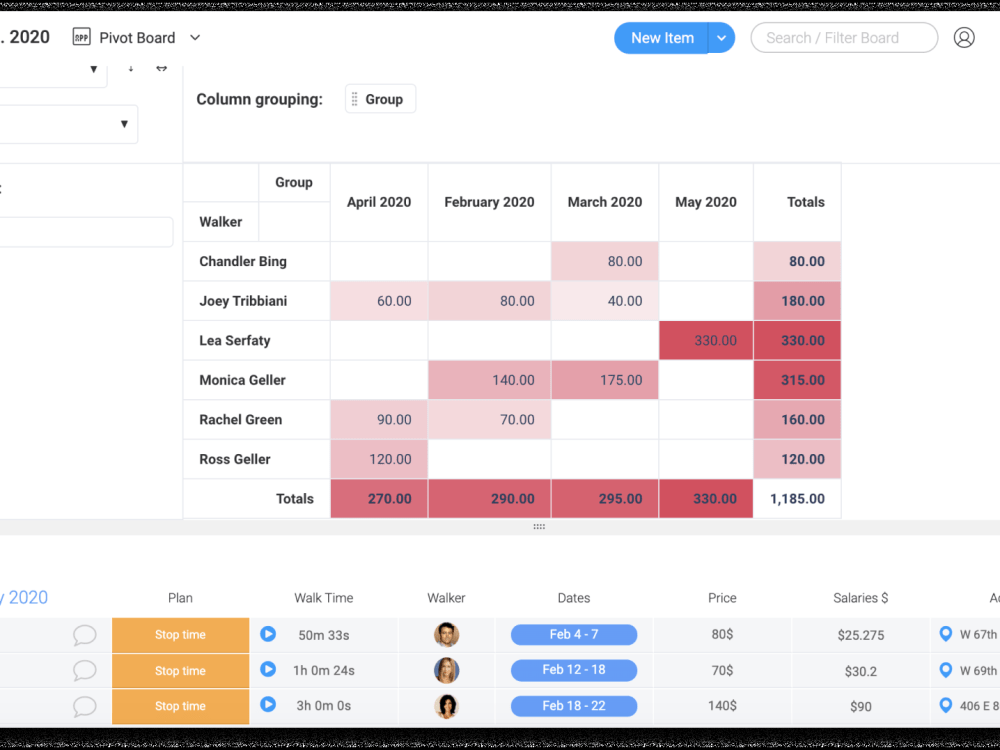The height and width of the screenshot is (750, 1000).
Task: Click the Group column grouping chip
Action: [381, 99]
